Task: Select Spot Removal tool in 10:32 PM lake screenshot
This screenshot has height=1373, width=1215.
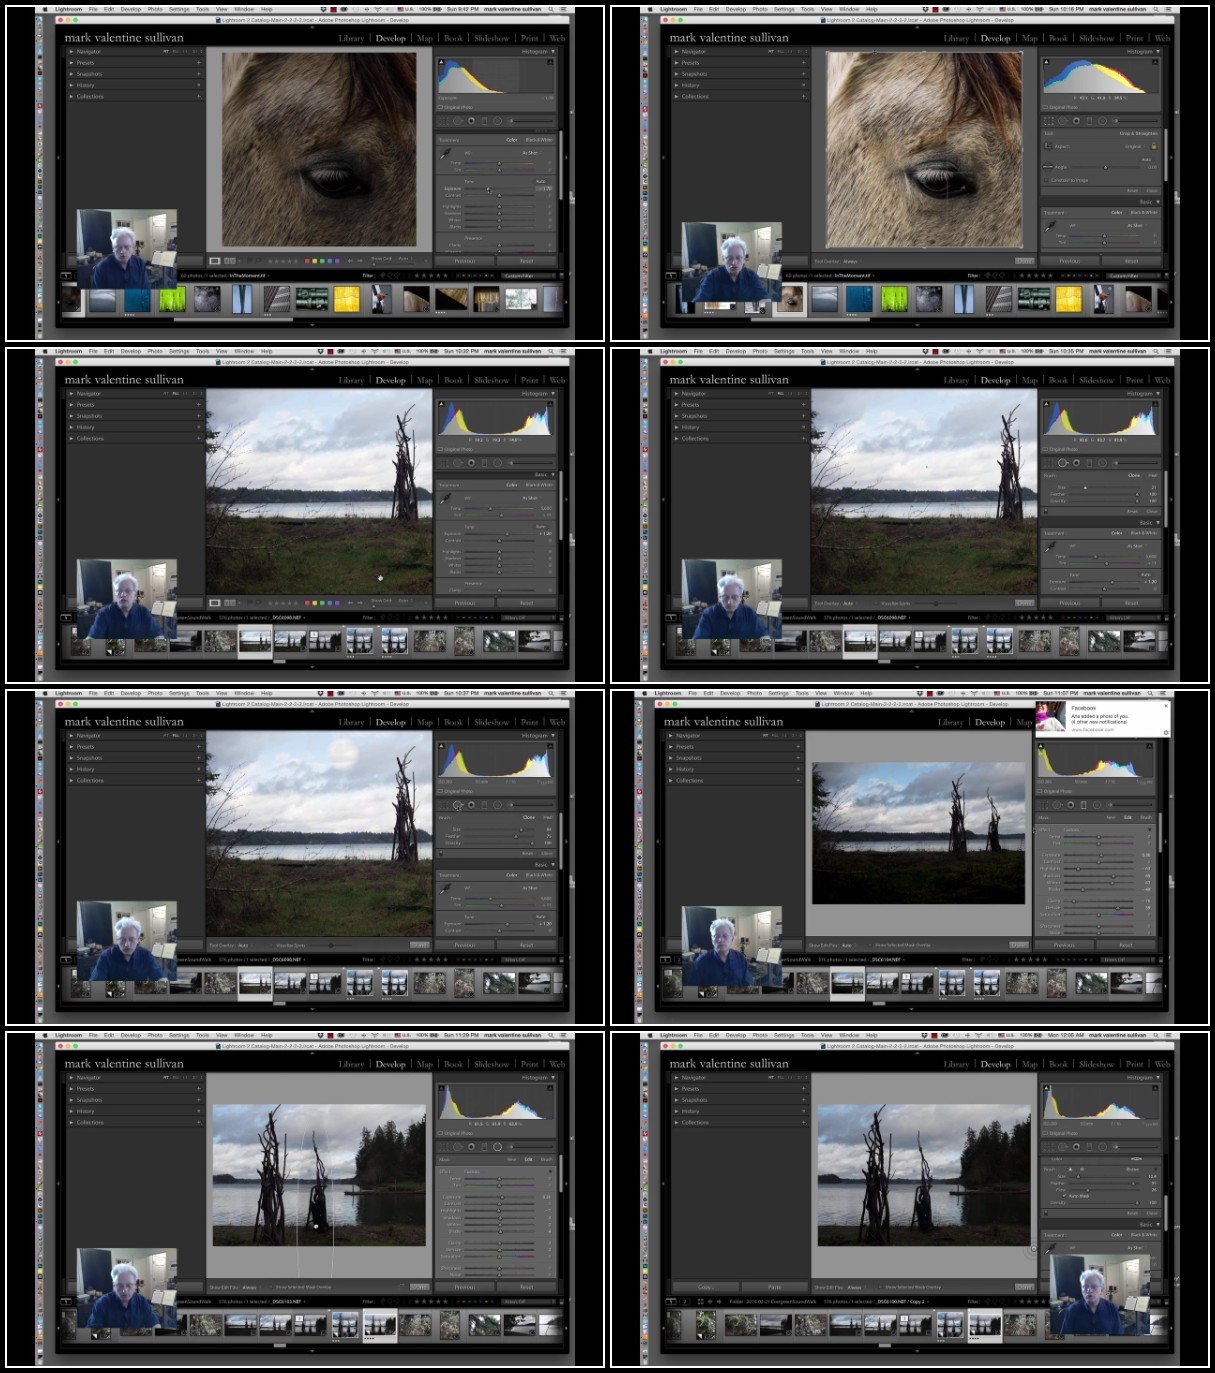Action: (x=457, y=463)
